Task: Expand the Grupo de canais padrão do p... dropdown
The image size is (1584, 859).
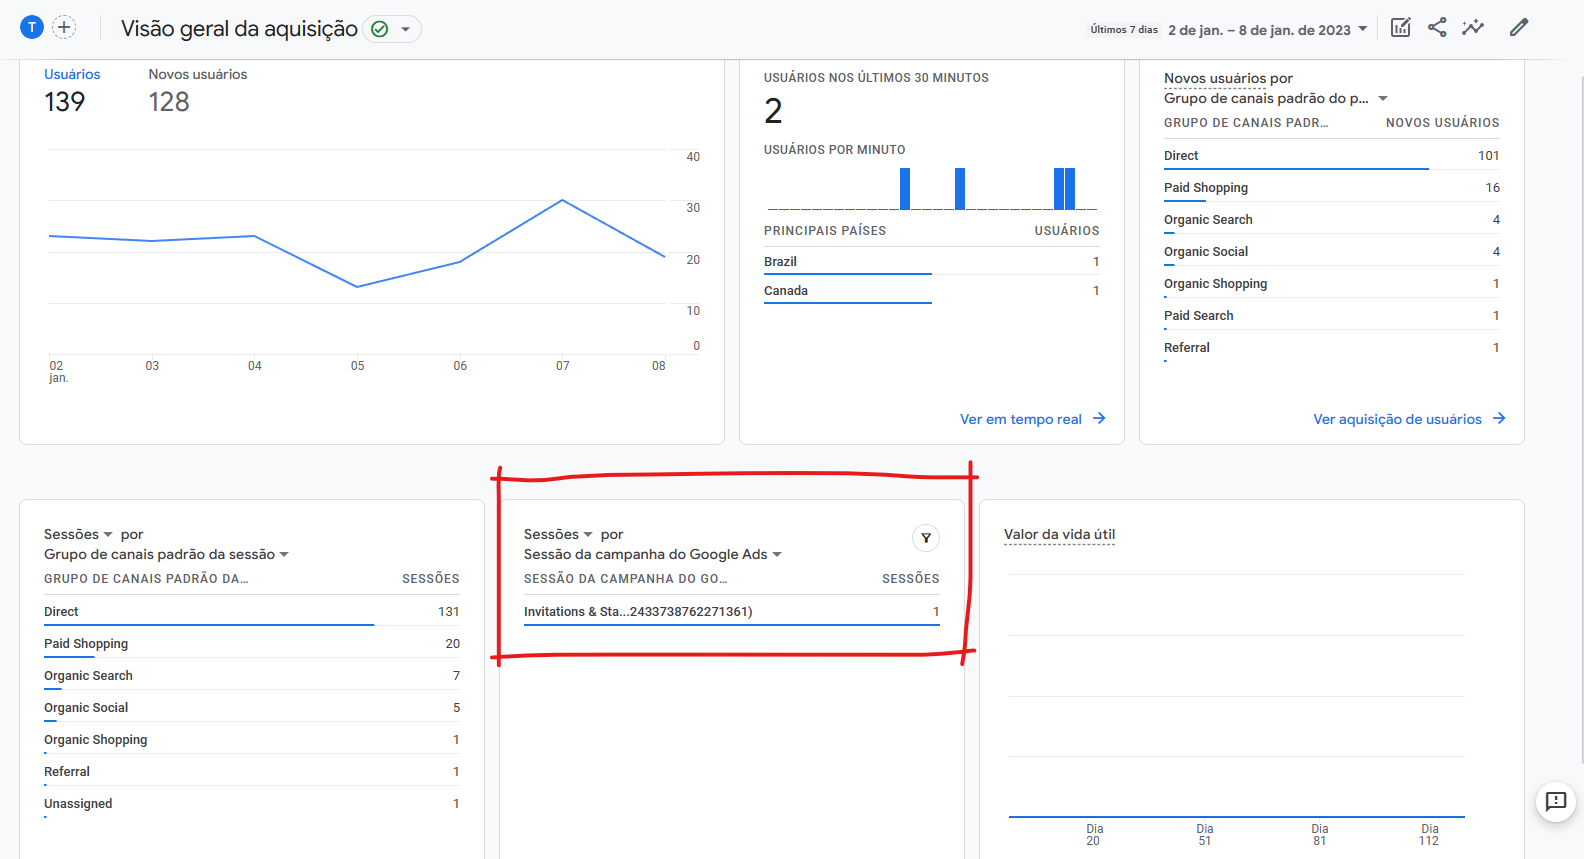Action: 1276,98
